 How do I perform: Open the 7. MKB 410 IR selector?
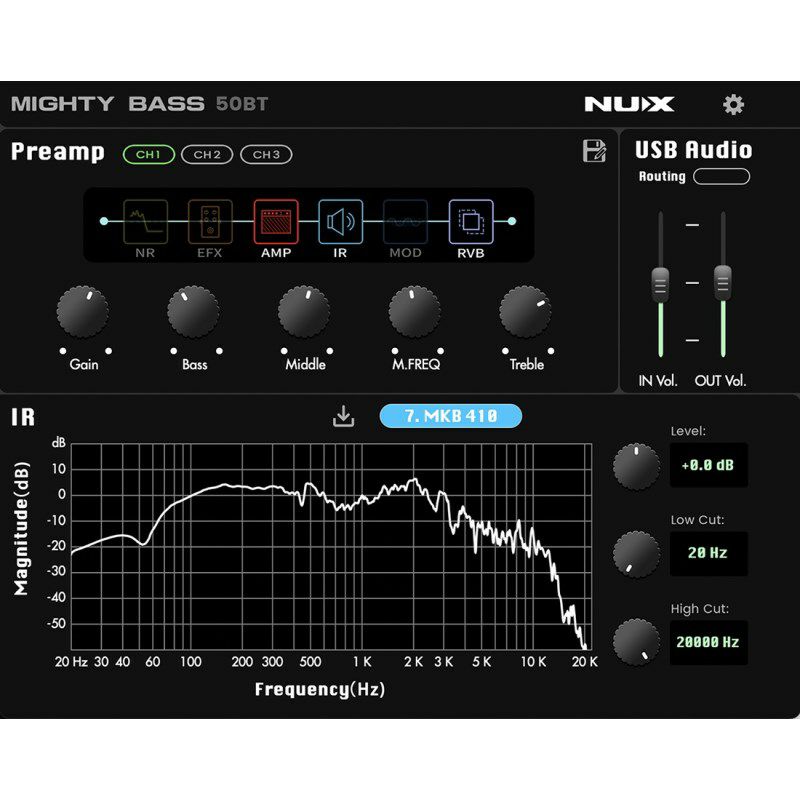click(451, 416)
